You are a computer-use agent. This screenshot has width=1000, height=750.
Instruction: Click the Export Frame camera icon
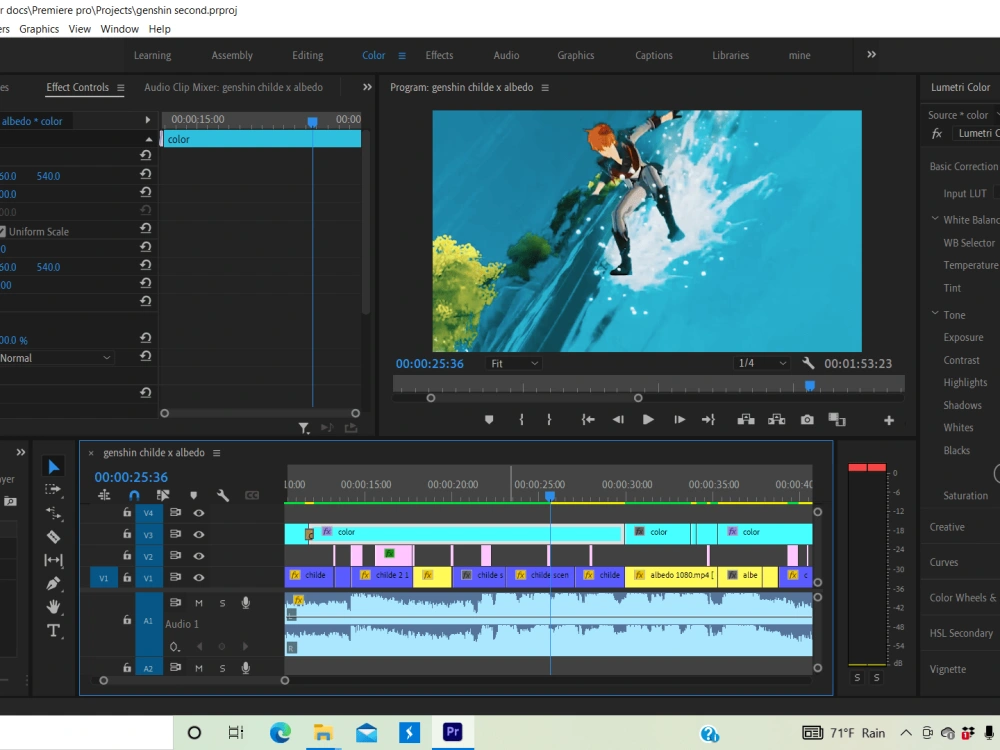(x=807, y=420)
